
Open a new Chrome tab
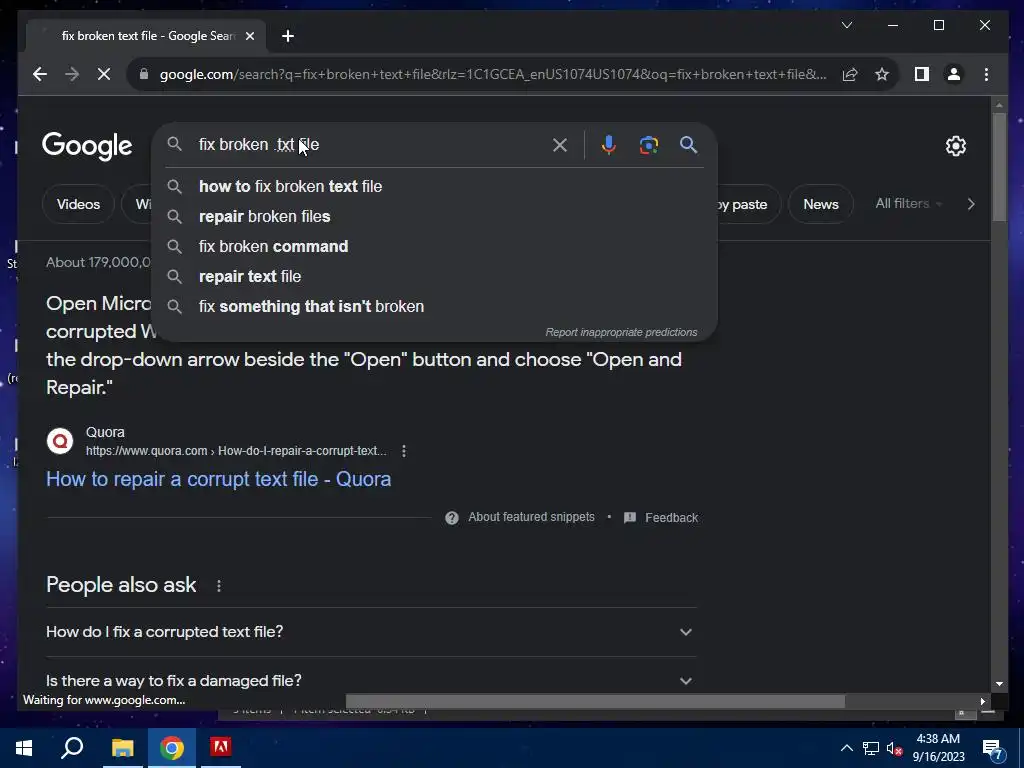288,36
